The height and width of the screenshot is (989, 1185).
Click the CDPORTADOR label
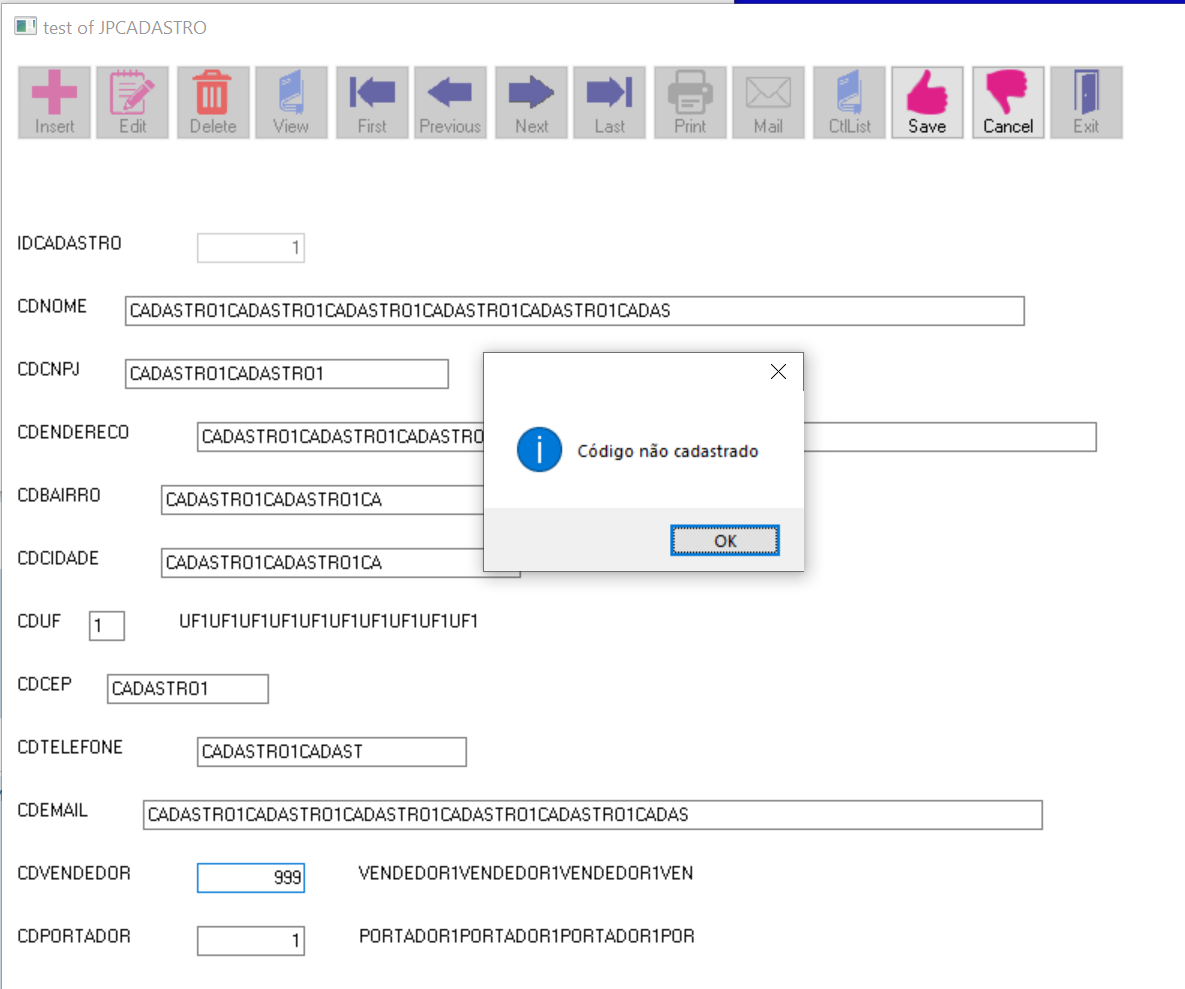pyautogui.click(x=74, y=936)
